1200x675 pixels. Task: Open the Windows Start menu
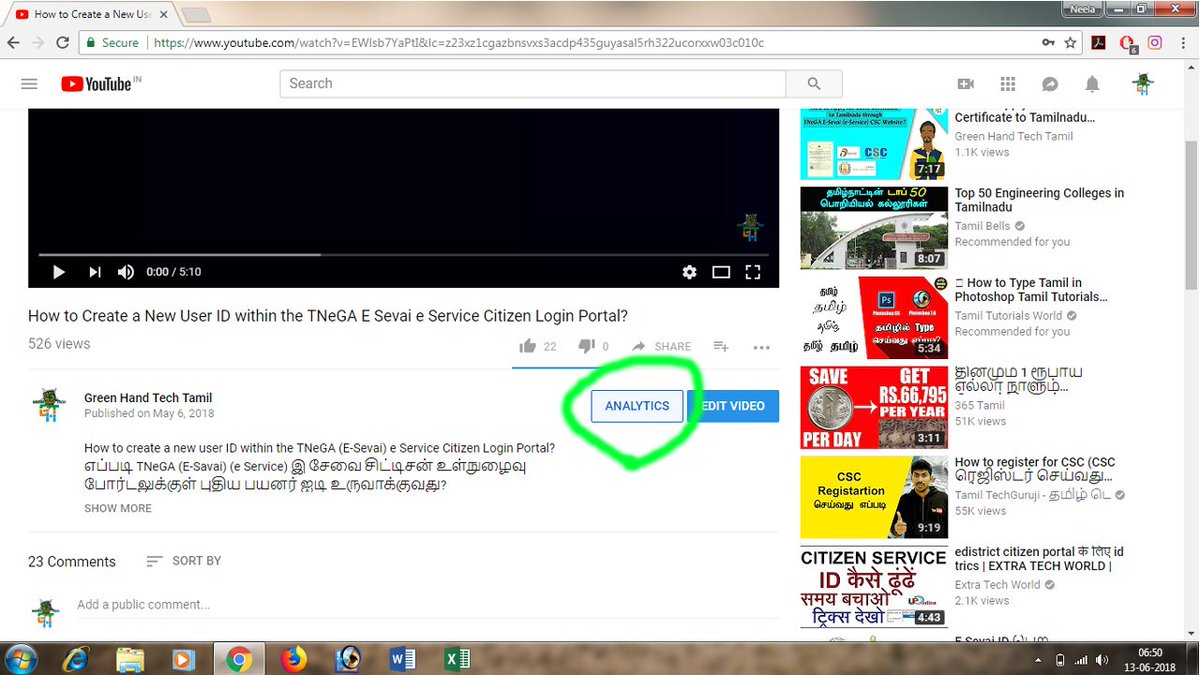pyautogui.click(x=21, y=659)
